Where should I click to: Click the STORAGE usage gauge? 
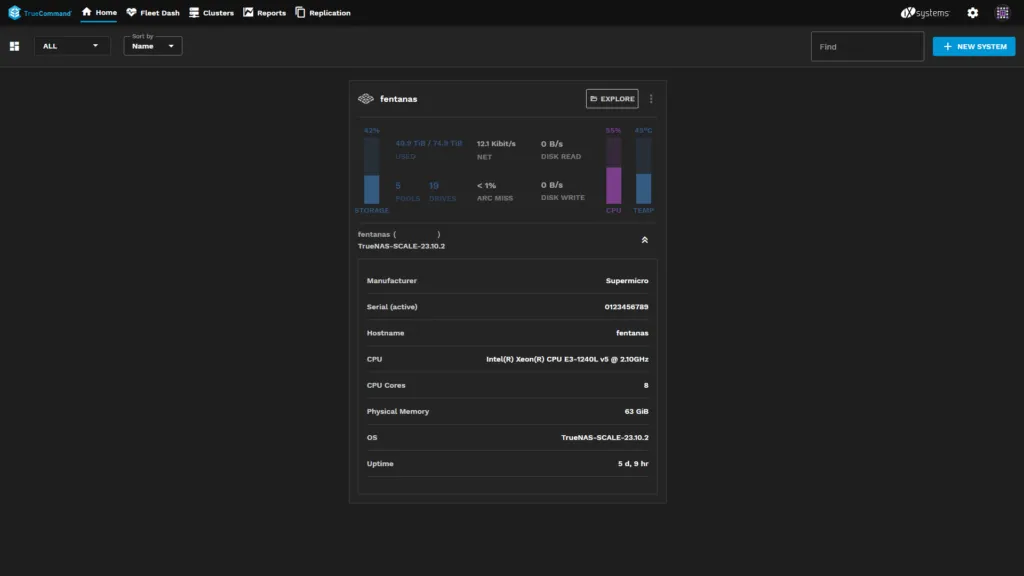click(371, 170)
